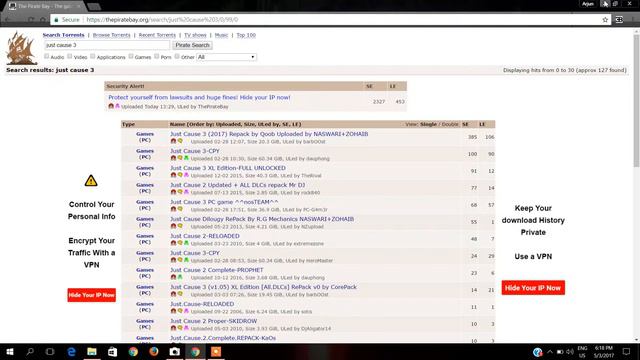Open the Recent Torrents menu link
This screenshot has height=360, width=640.
point(157,35)
